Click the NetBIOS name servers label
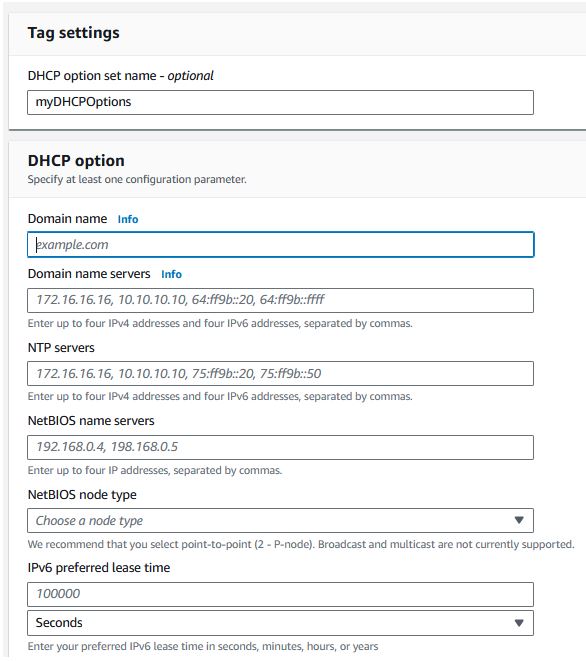 91,421
